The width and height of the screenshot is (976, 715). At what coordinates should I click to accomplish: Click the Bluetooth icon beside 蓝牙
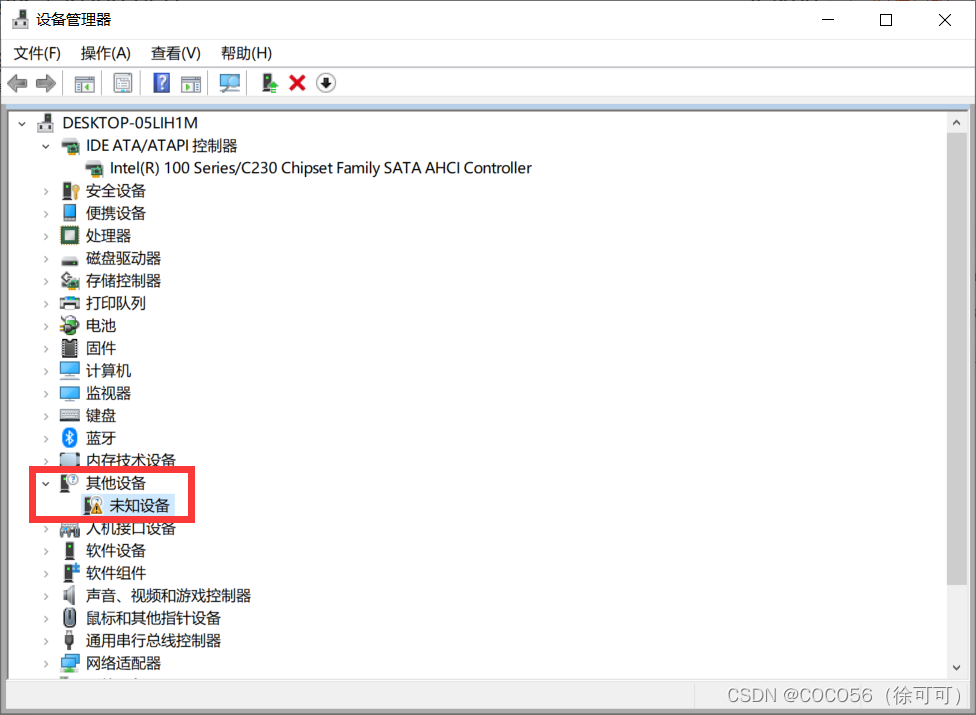(x=70, y=438)
